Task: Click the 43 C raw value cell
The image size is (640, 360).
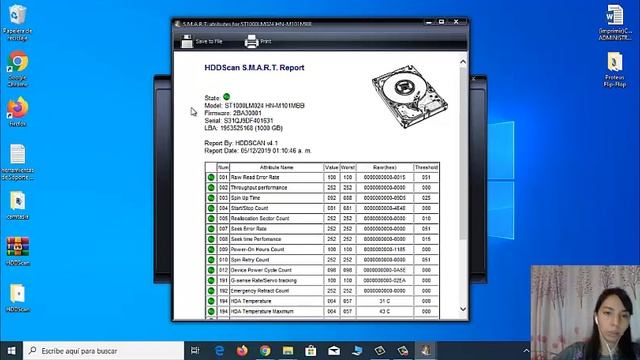Action: click(384, 311)
